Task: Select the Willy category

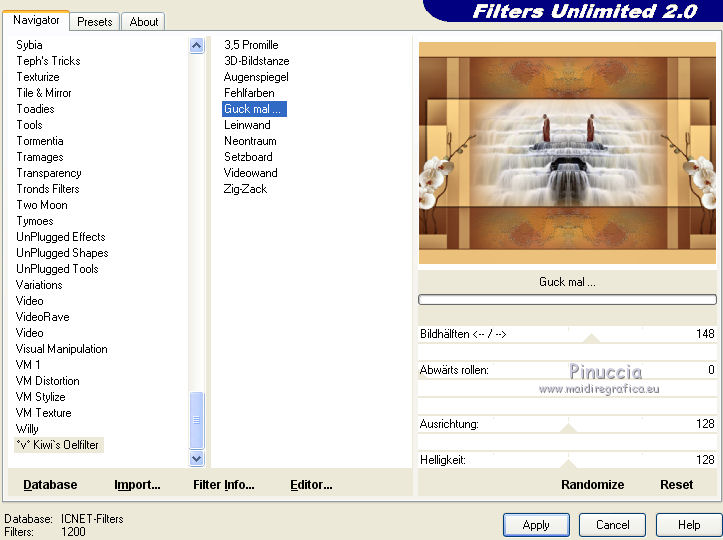Action: coord(27,429)
